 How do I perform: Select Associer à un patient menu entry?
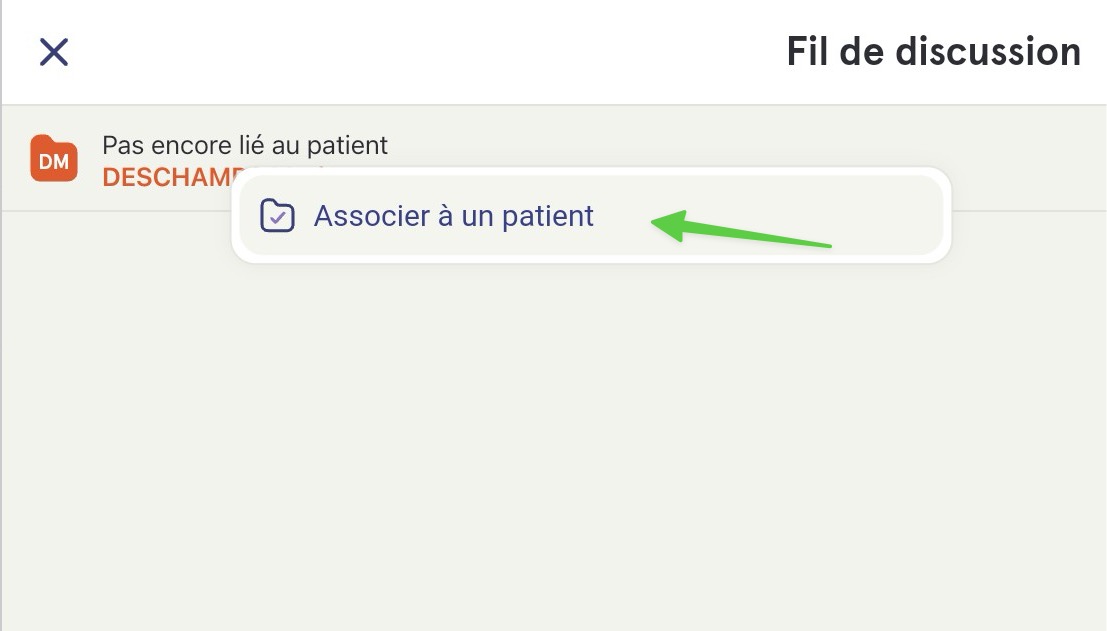(592, 215)
